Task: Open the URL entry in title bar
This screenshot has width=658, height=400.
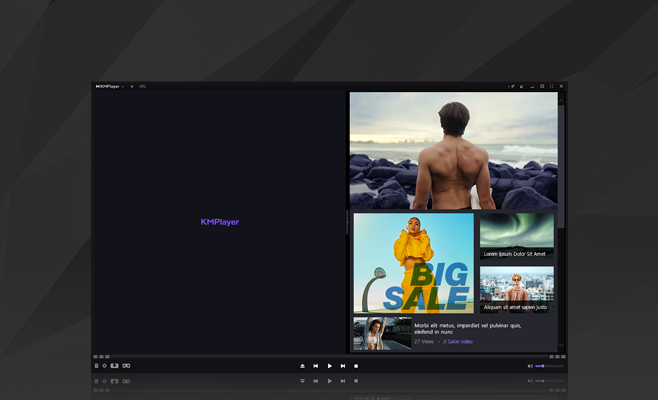Action: 143,86
